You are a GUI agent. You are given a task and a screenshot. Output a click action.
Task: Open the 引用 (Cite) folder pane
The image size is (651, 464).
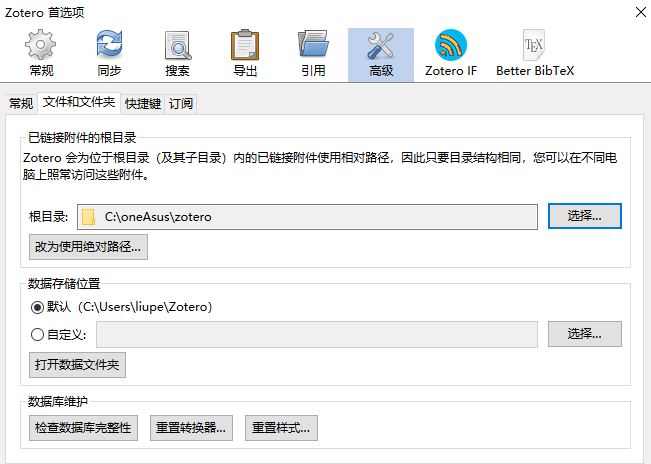(313, 54)
